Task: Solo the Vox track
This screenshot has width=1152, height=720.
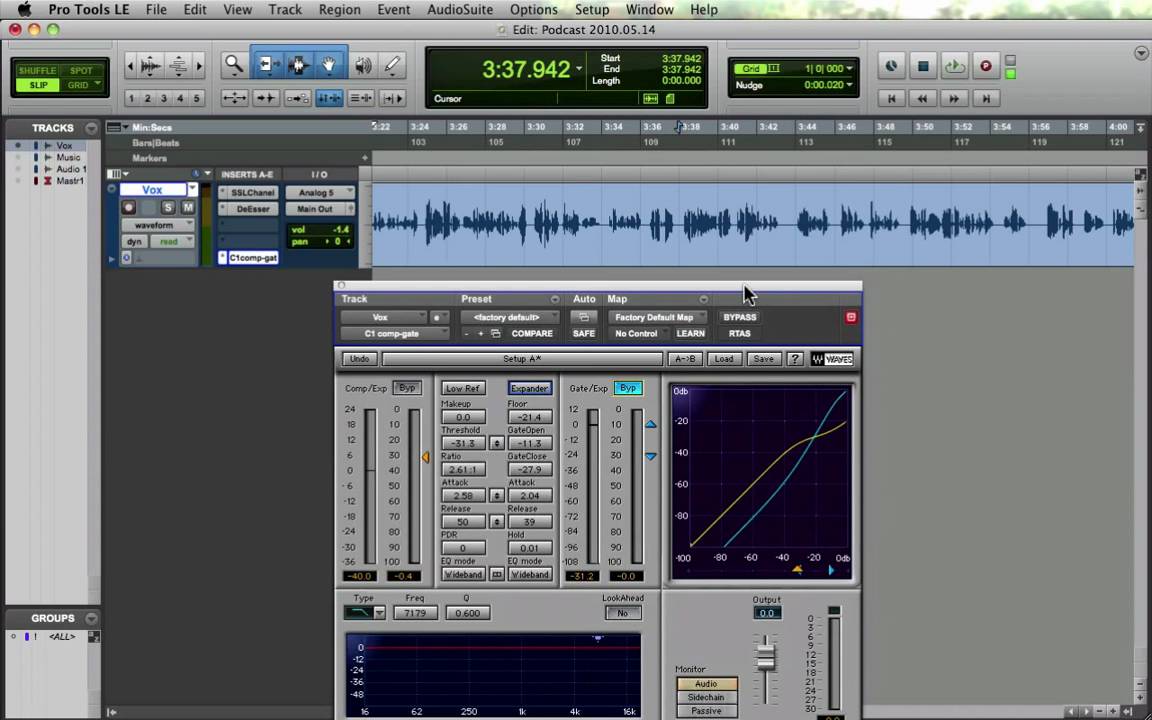Action: [168, 208]
